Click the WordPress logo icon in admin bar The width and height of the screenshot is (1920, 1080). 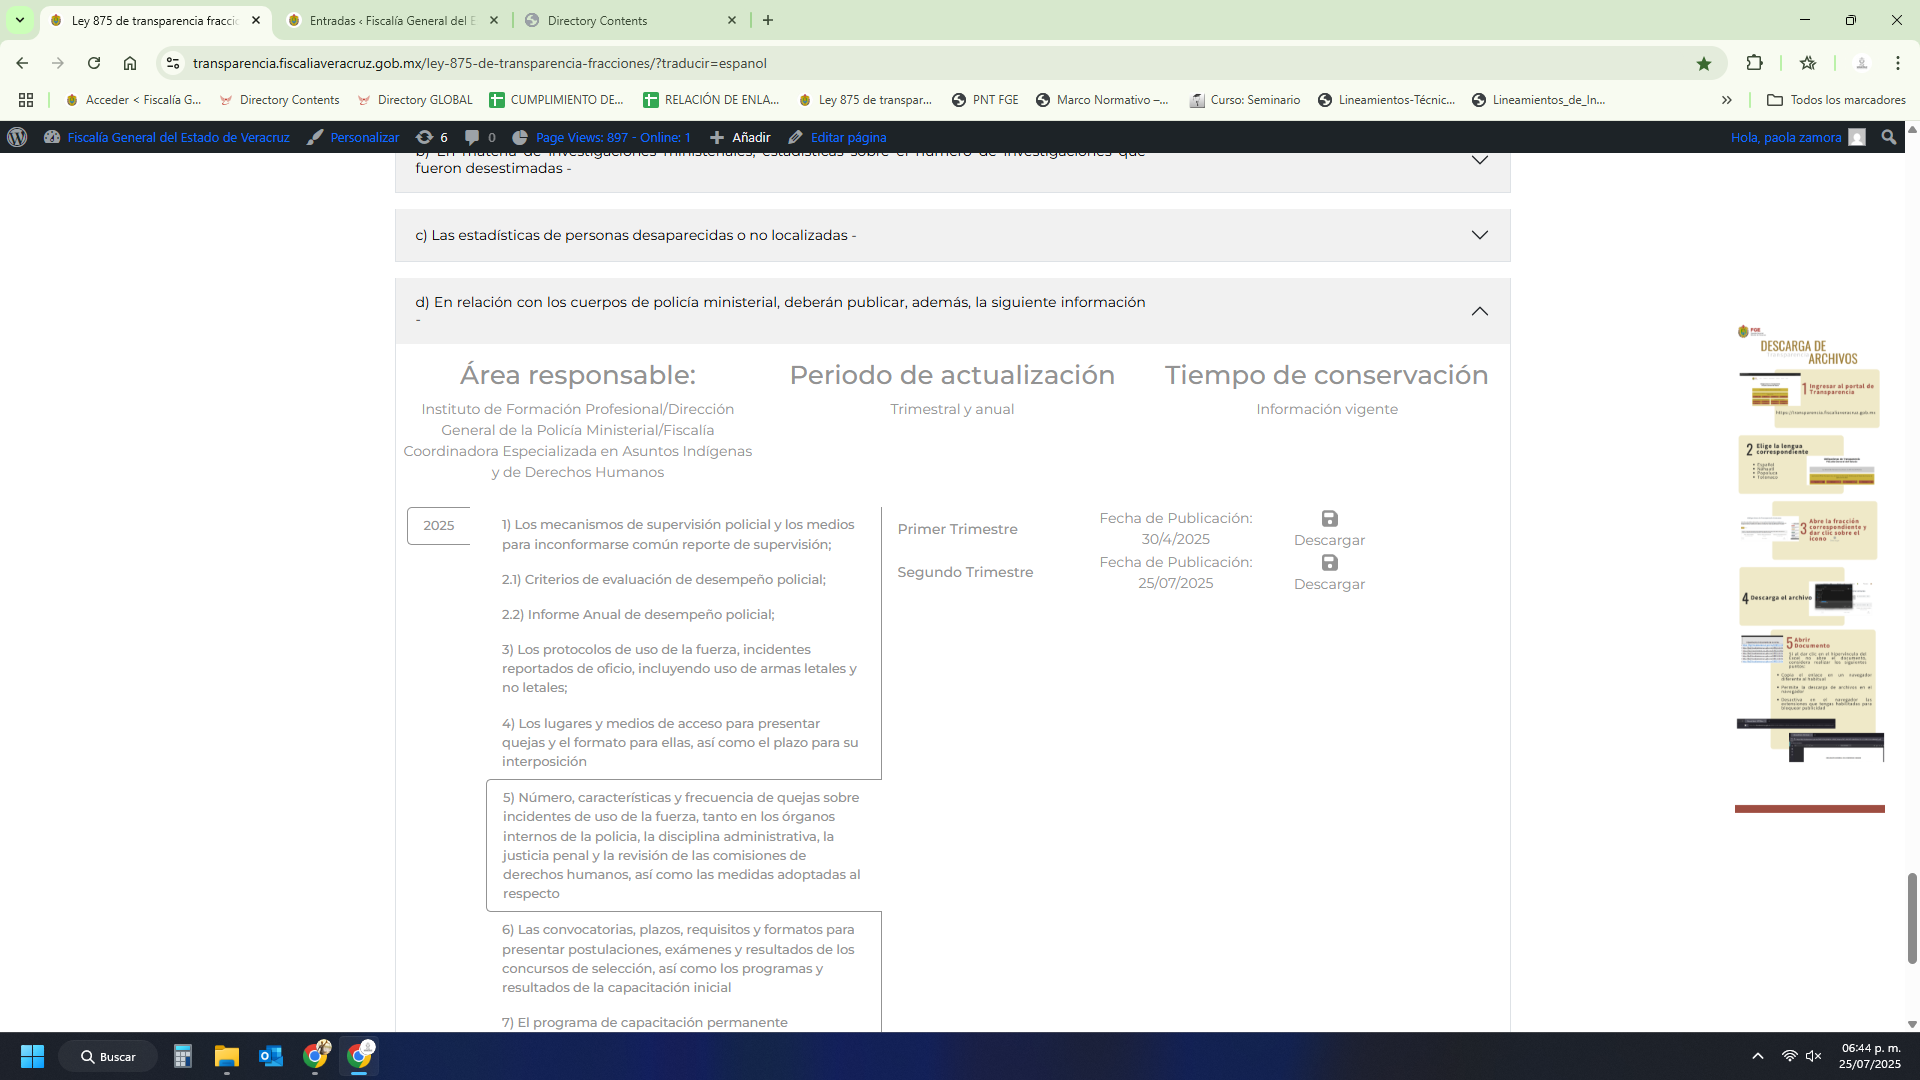[17, 137]
